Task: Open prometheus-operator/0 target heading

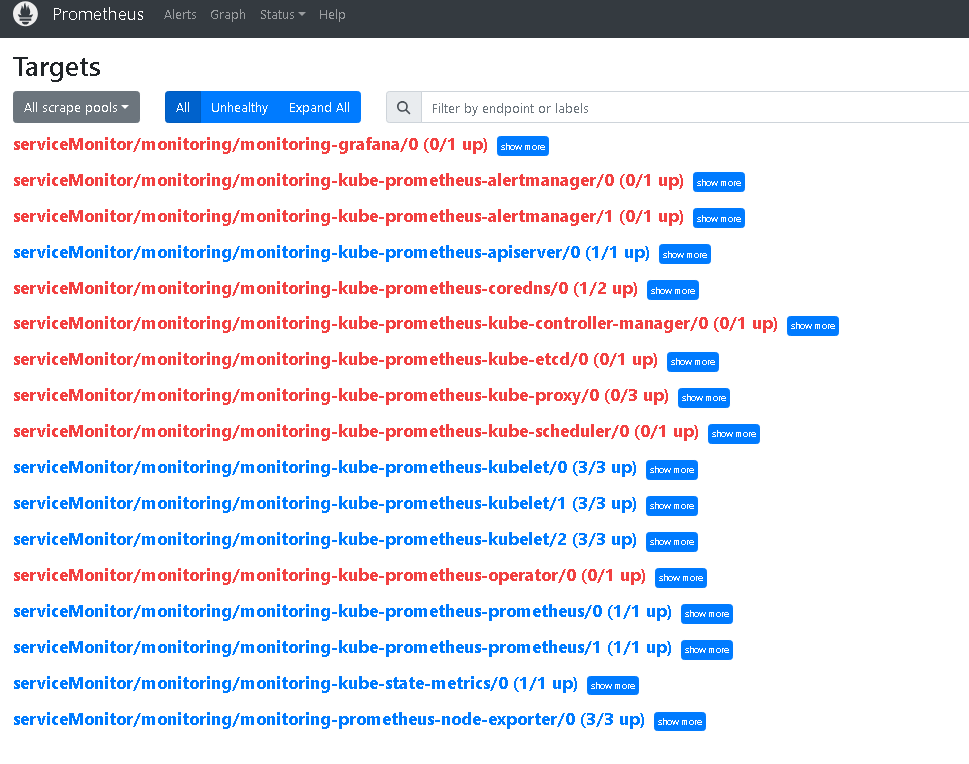Action: (329, 575)
